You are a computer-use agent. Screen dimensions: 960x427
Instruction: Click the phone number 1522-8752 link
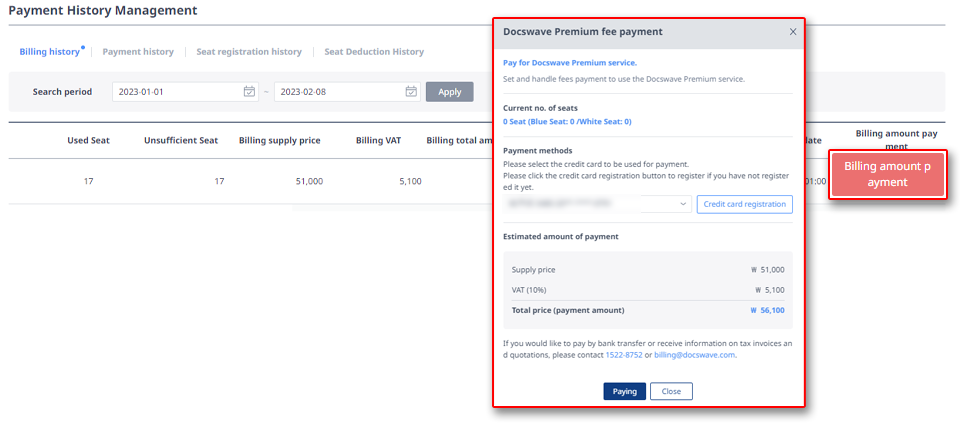click(x=624, y=355)
